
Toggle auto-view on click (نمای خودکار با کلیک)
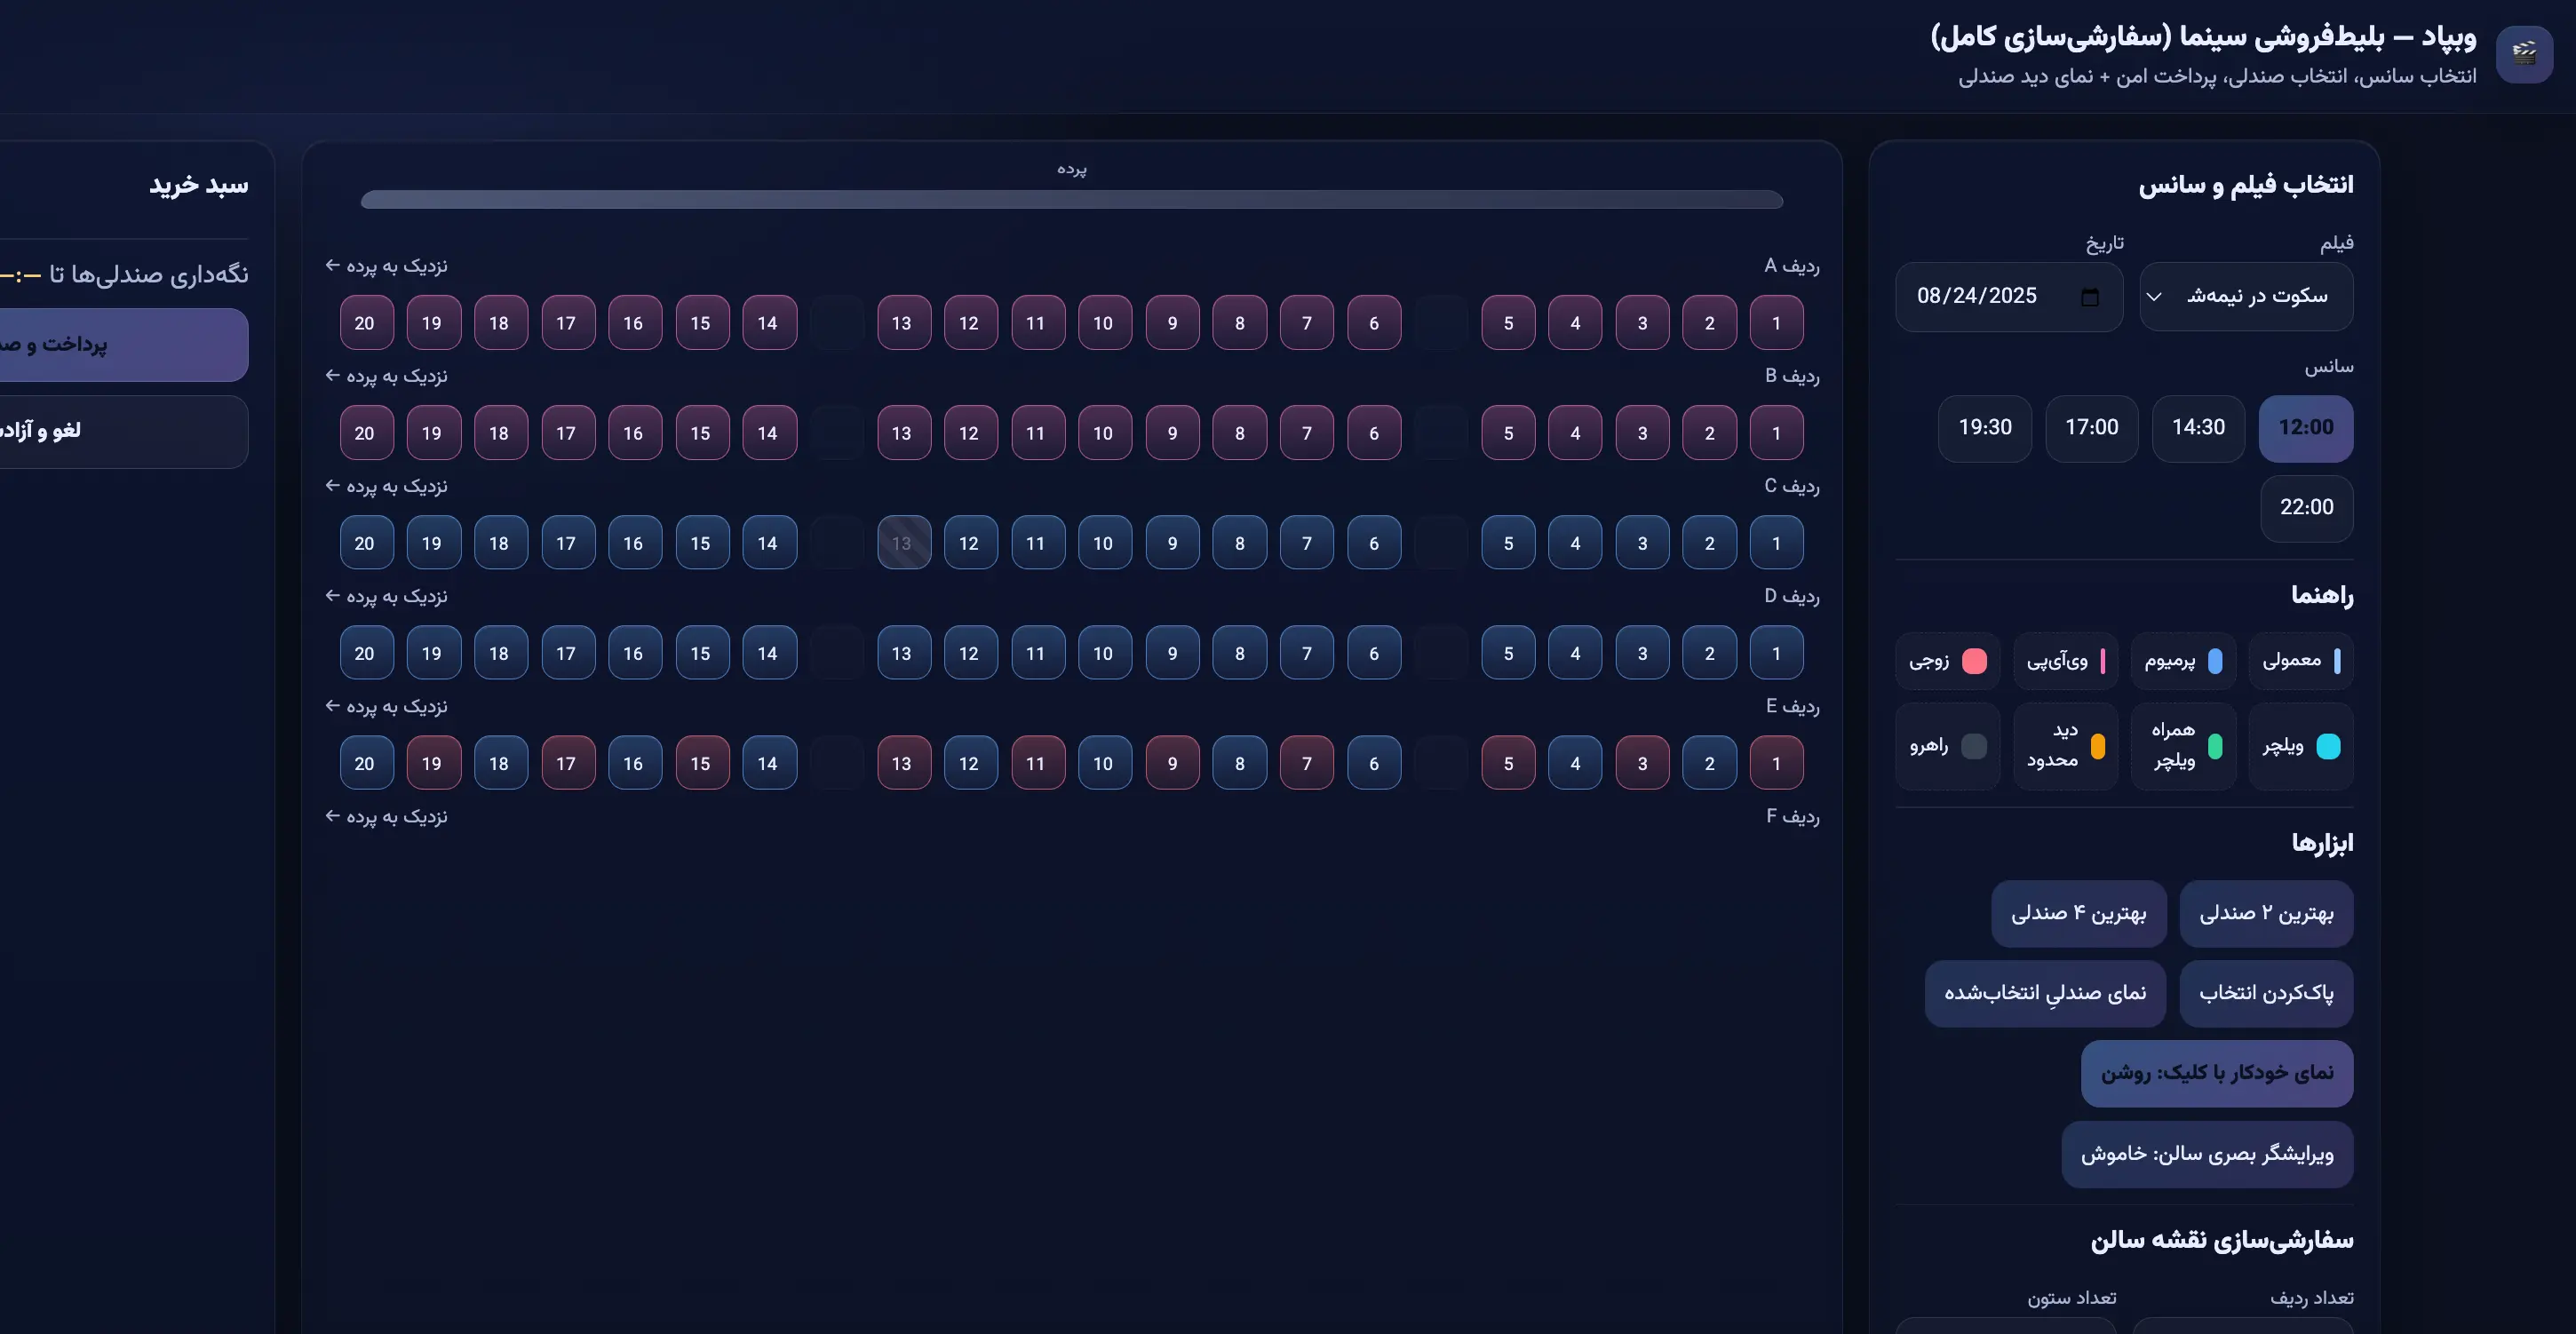(x=2216, y=1073)
